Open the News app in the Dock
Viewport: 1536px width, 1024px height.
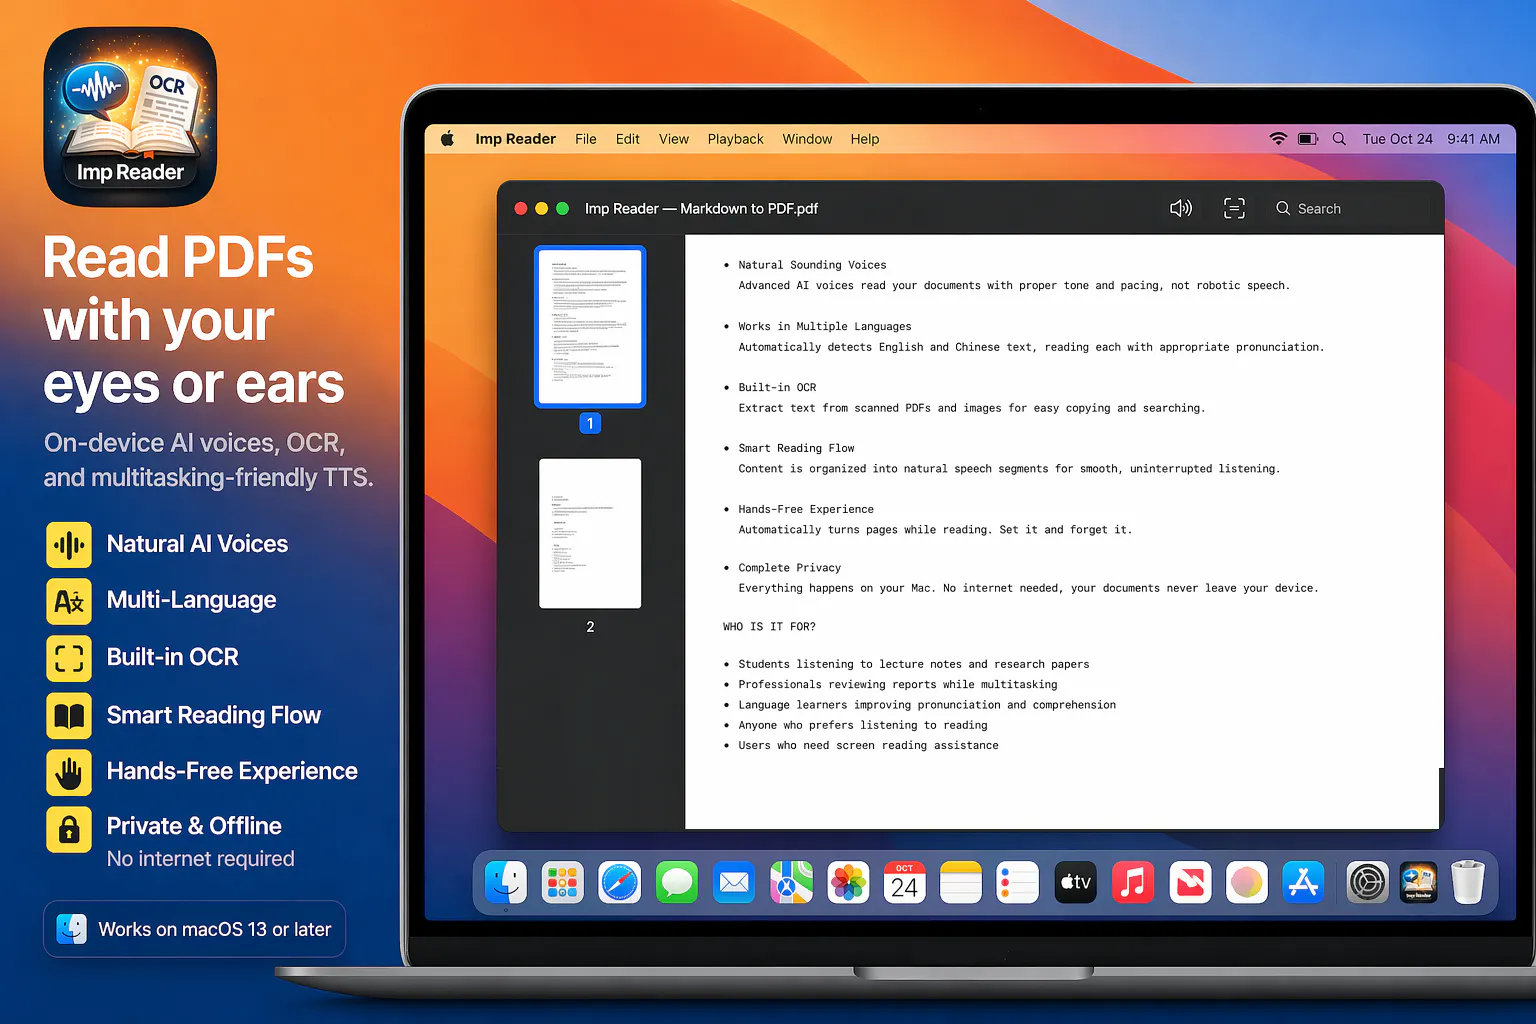click(1190, 882)
